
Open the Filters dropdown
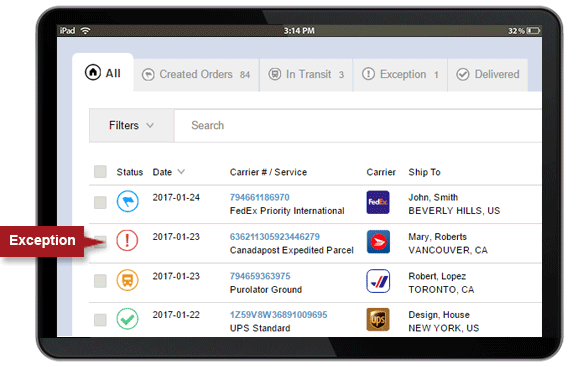tap(131, 125)
